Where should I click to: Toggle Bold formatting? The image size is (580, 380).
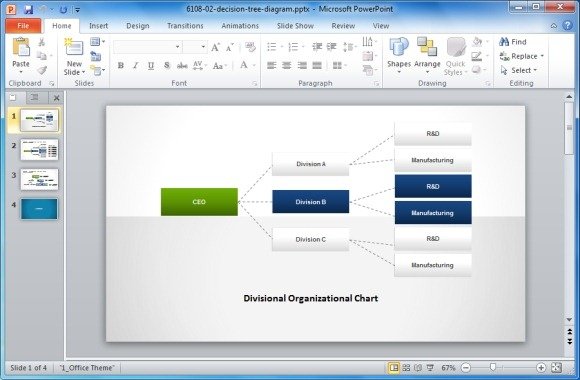click(x=120, y=65)
